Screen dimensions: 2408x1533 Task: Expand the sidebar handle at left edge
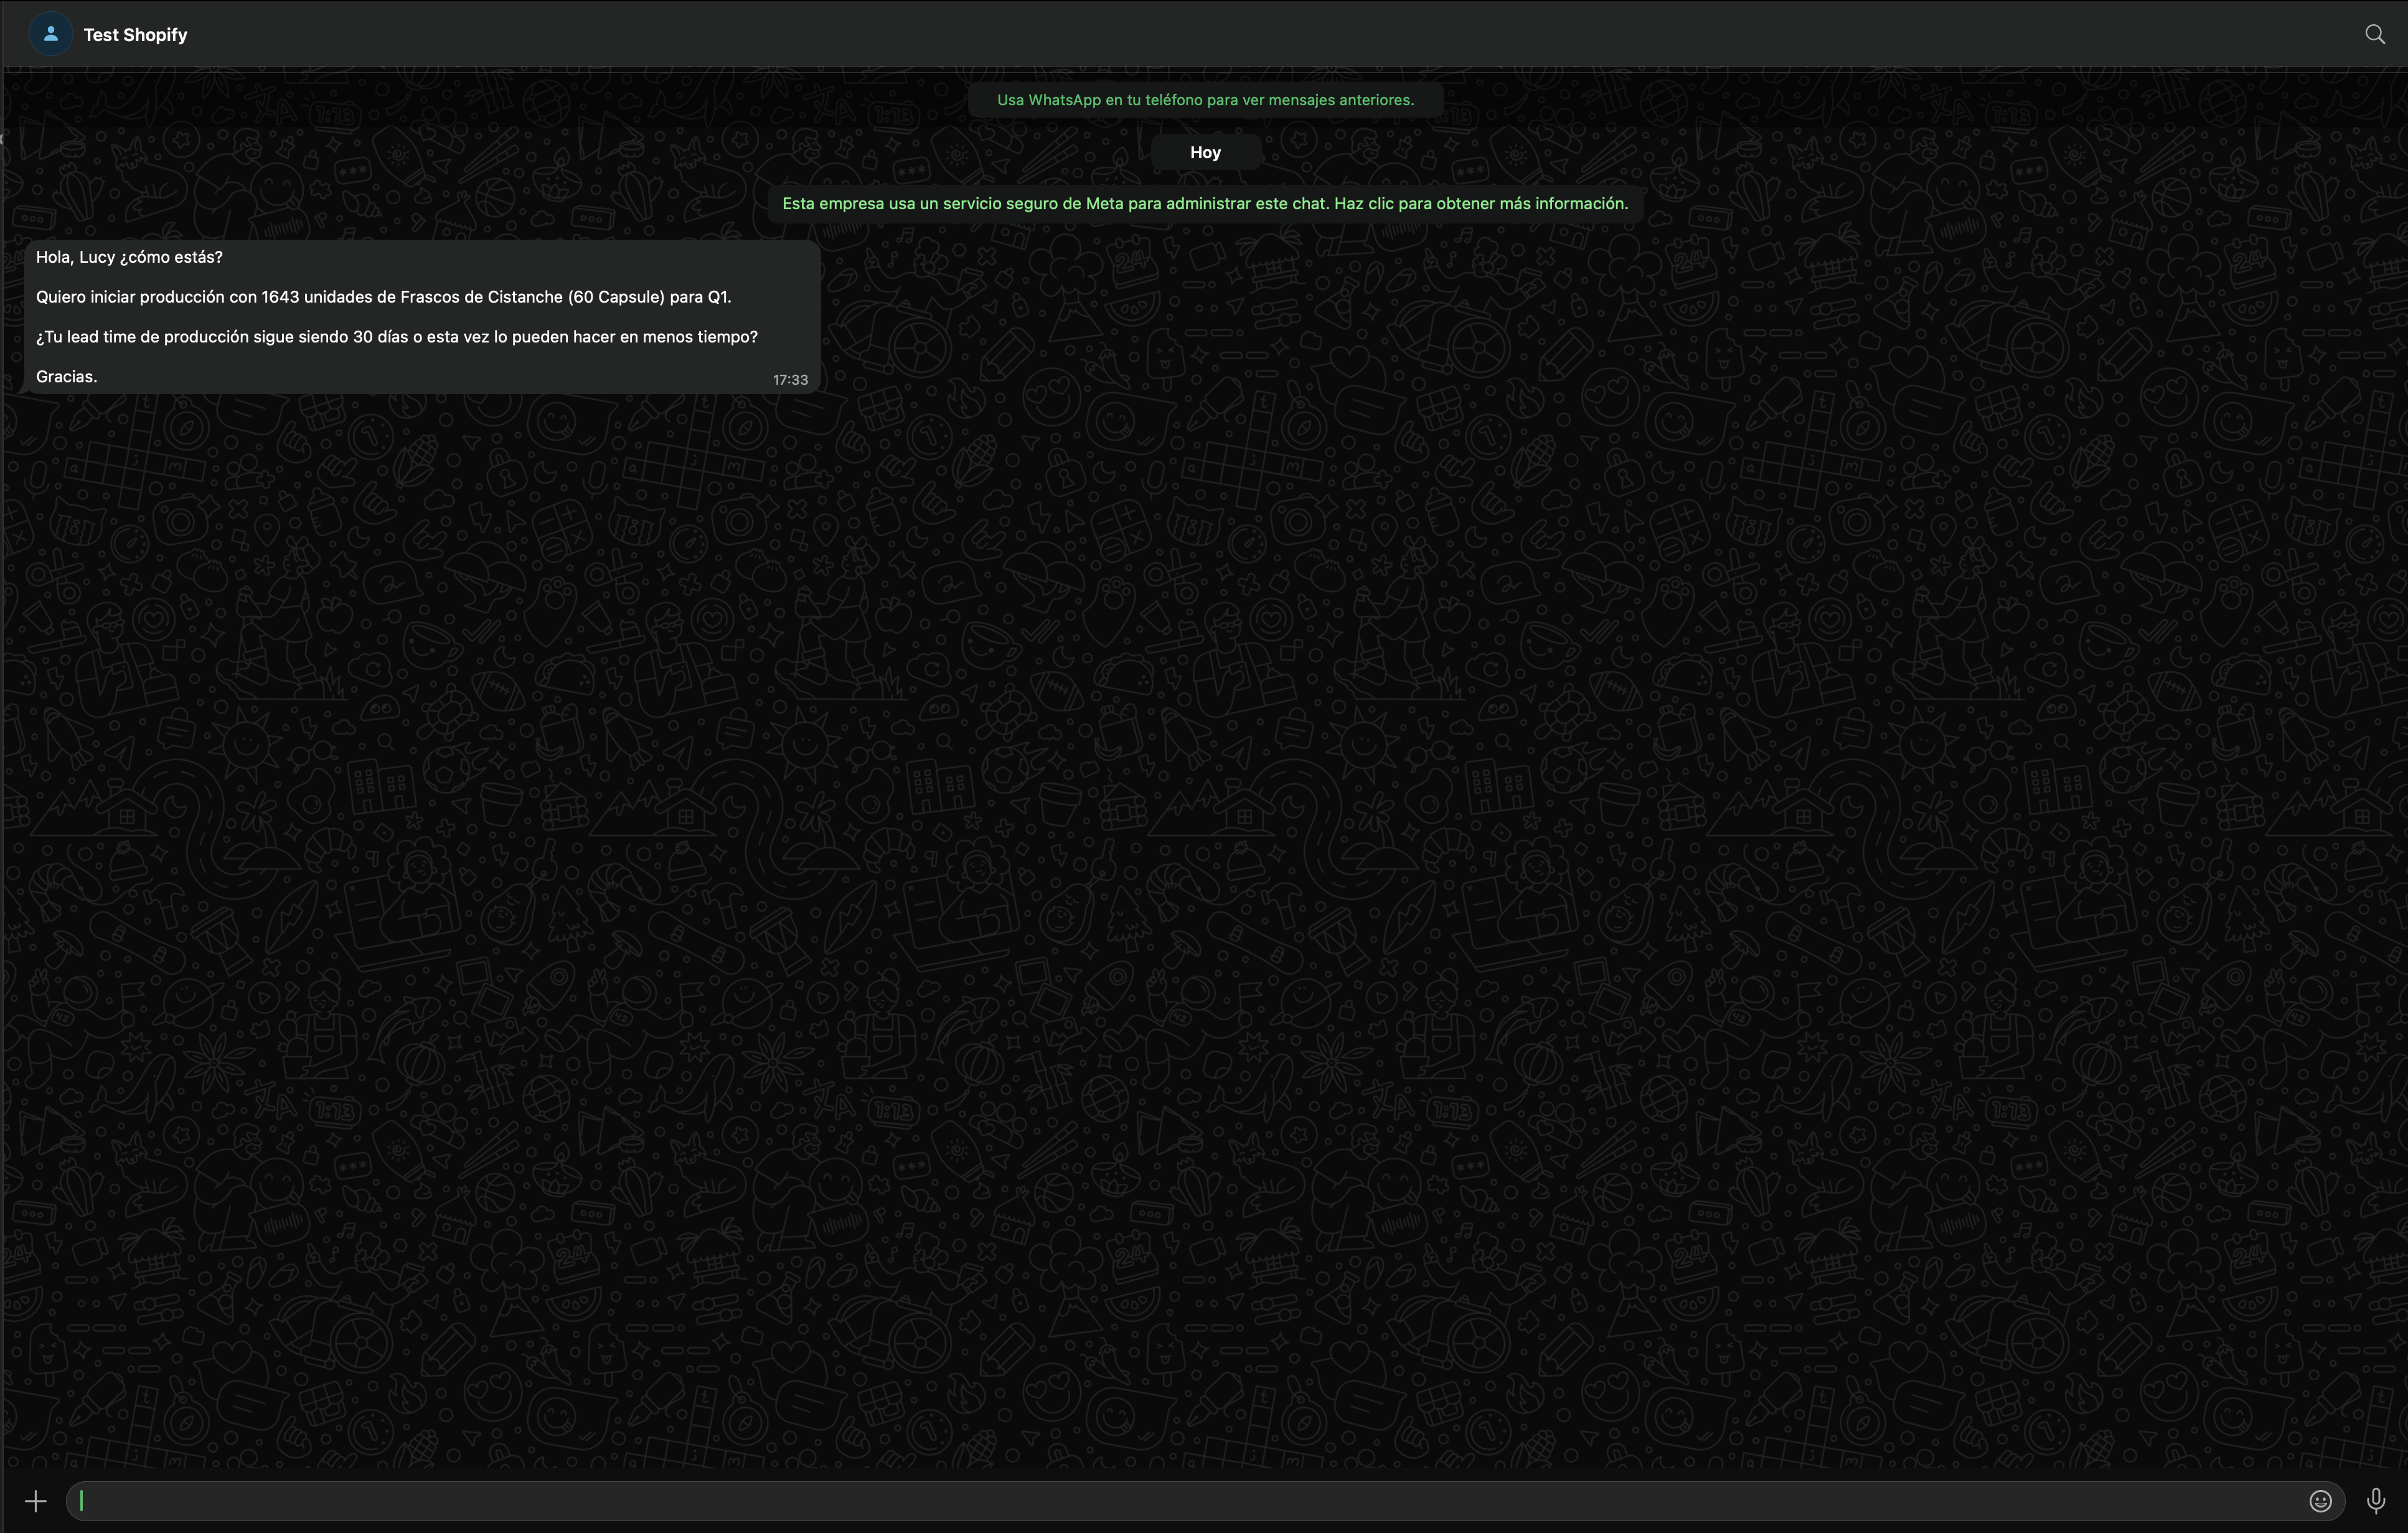click(3, 139)
